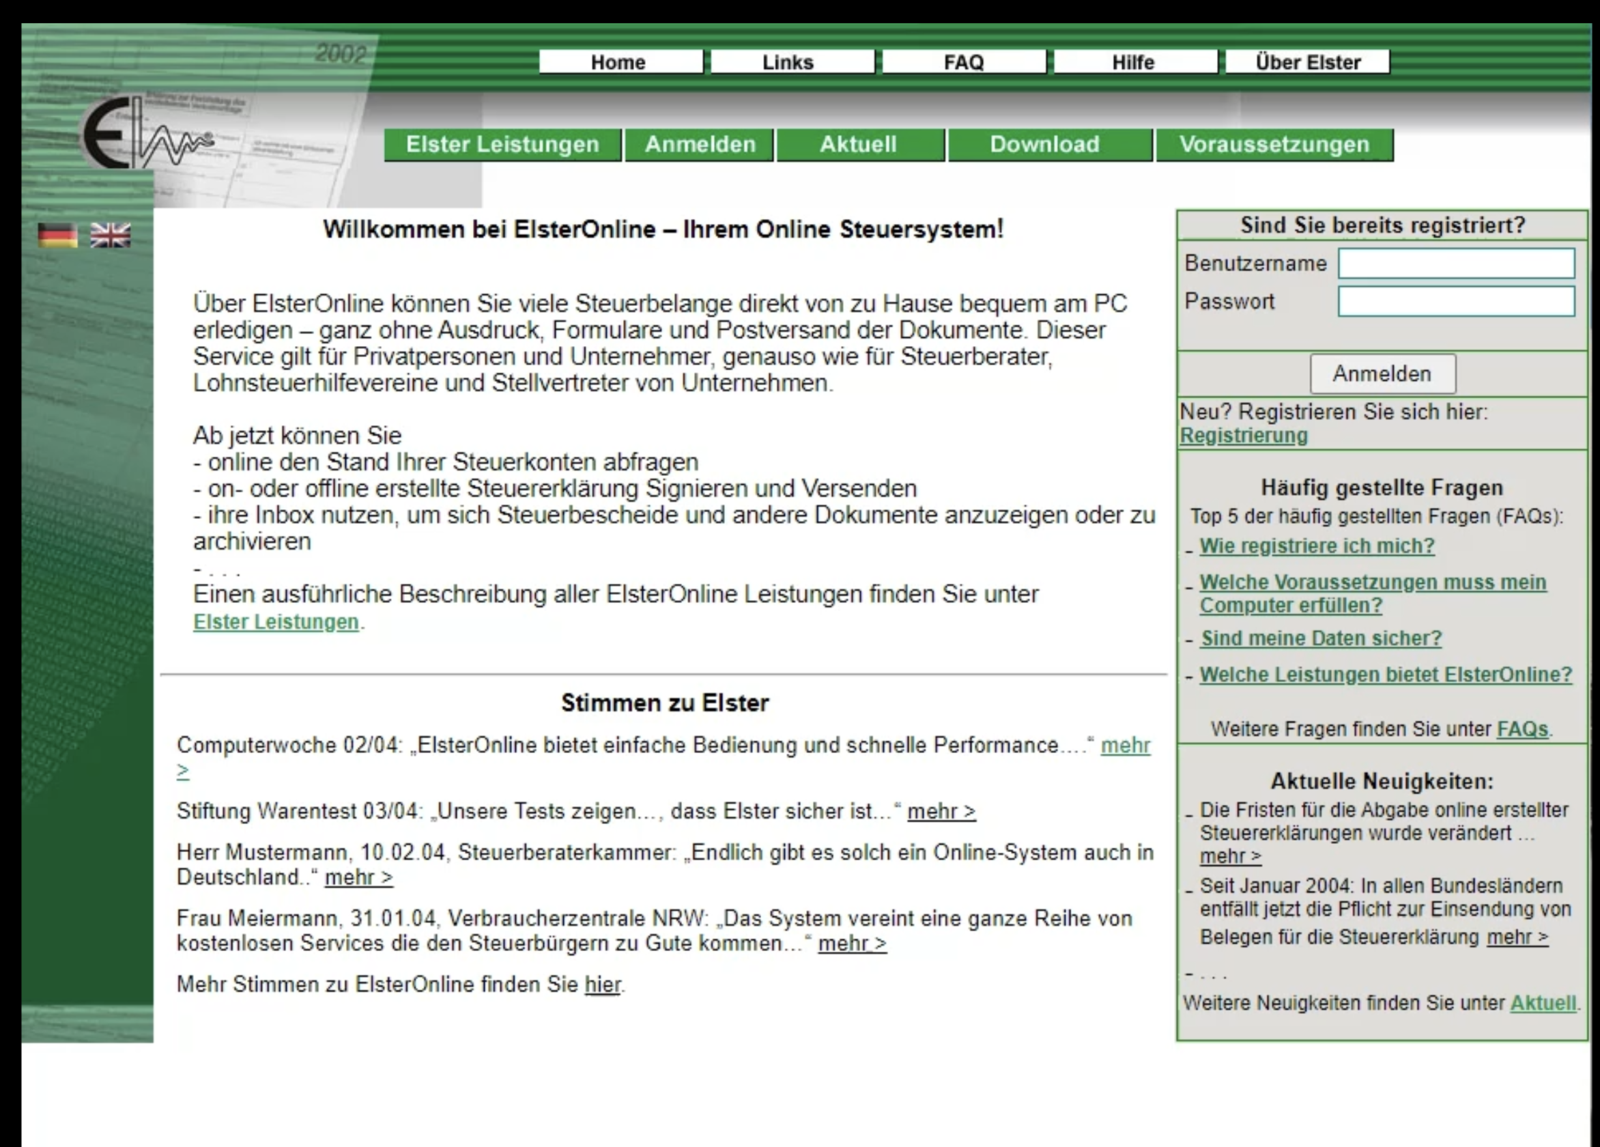Open 'mehr >' after Frau Meiermann quote

(852, 944)
